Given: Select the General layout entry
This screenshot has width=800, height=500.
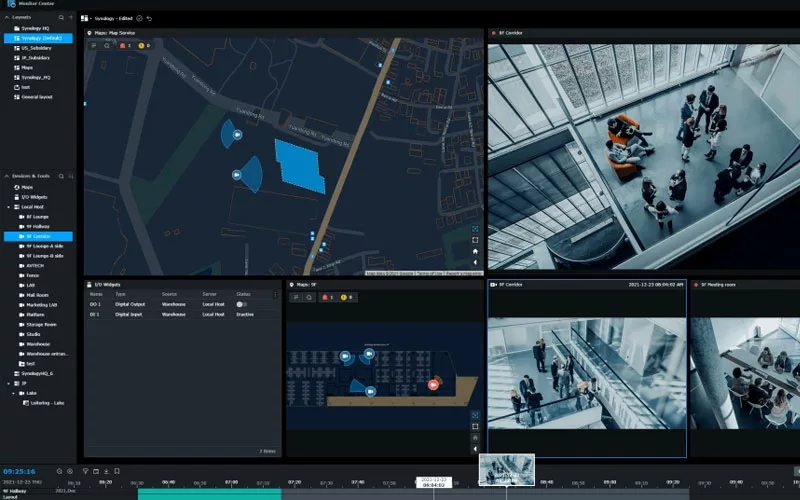Looking at the screenshot, I should [38, 95].
